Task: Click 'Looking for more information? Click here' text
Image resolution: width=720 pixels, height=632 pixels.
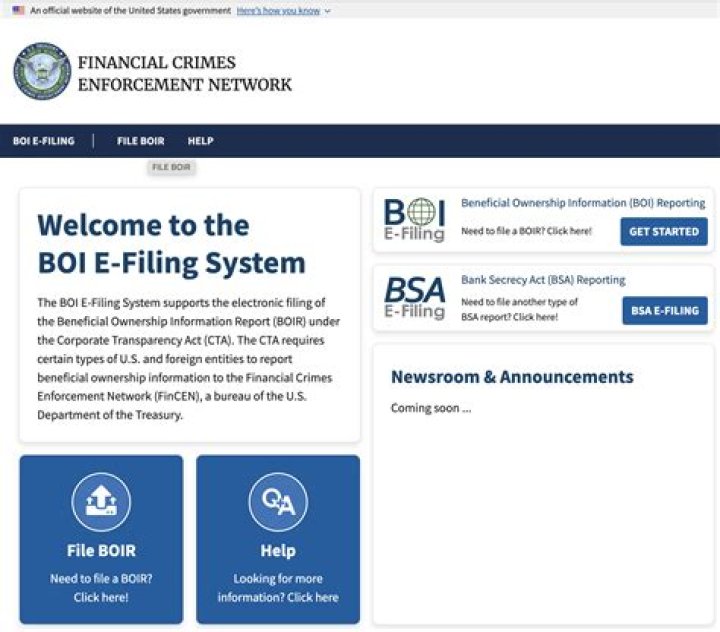Action: click(x=278, y=588)
